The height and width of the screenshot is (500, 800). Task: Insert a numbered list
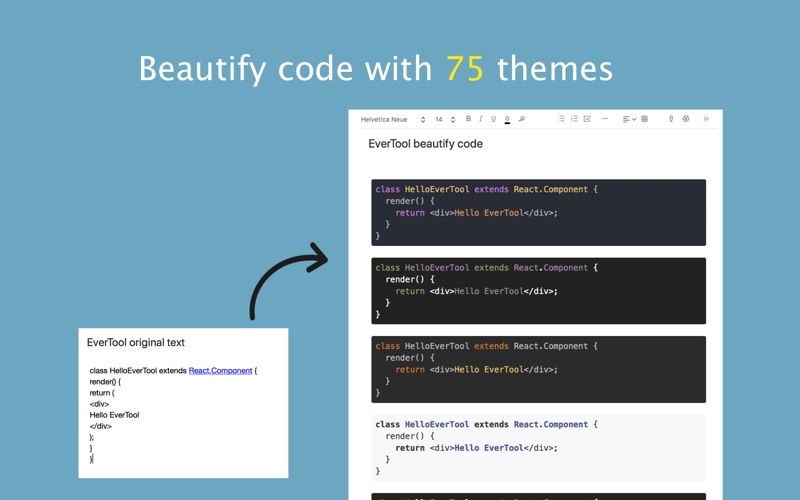574,119
